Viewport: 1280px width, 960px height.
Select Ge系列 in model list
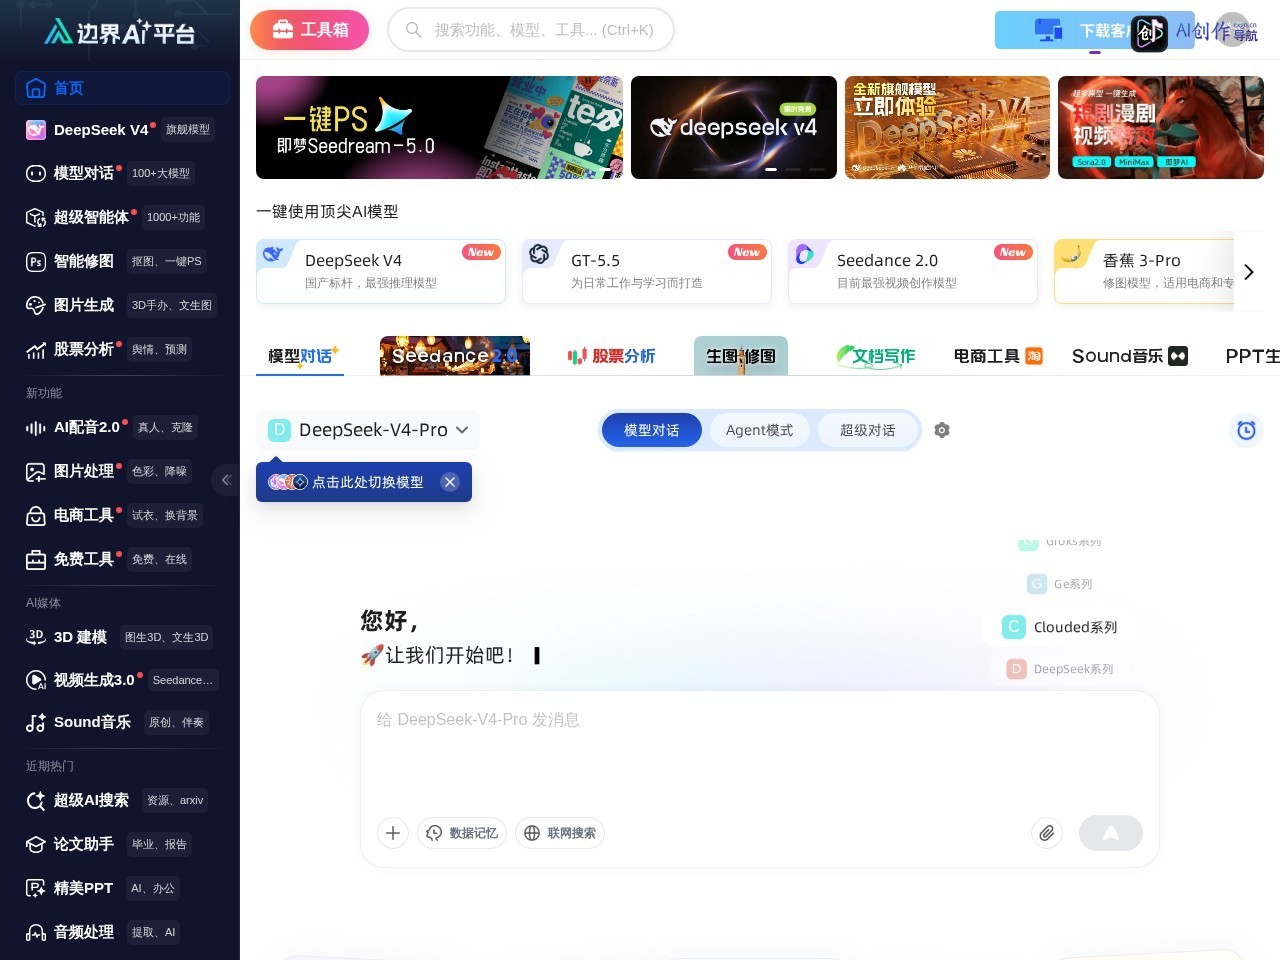1060,584
